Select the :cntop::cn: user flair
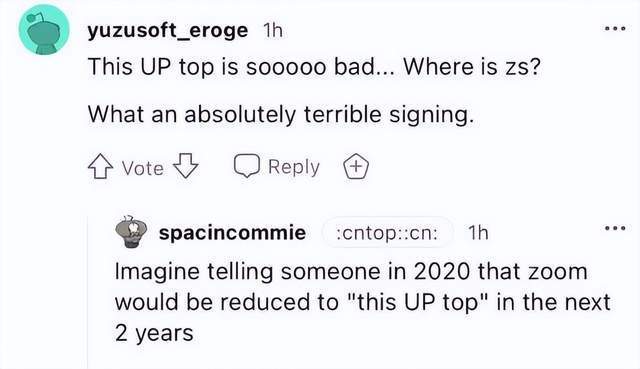 388,233
